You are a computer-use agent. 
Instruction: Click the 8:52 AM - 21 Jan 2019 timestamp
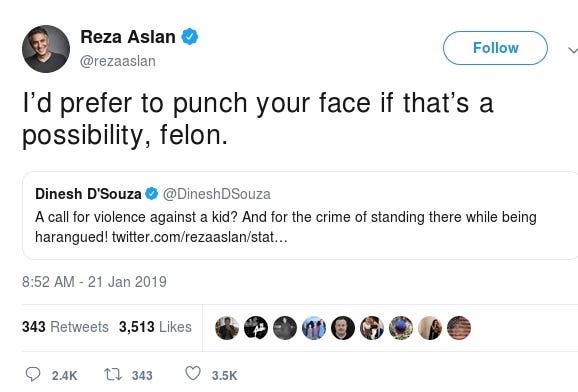94,282
